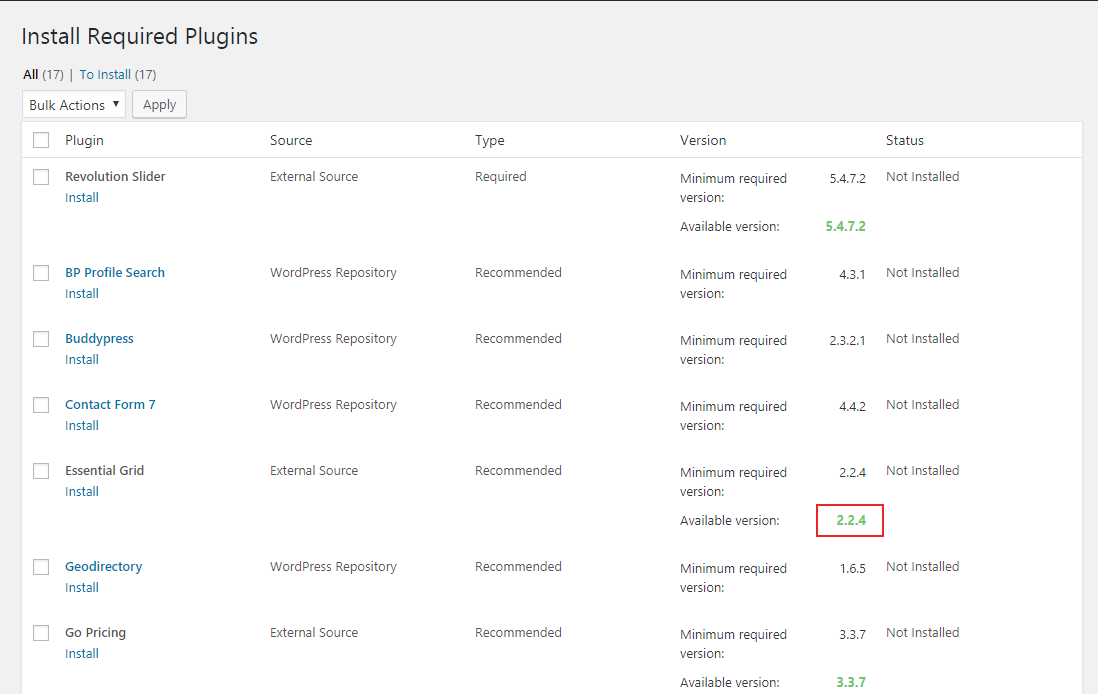Click Not Installed status for Revolution Slider
The image size is (1098, 694).
click(x=922, y=176)
